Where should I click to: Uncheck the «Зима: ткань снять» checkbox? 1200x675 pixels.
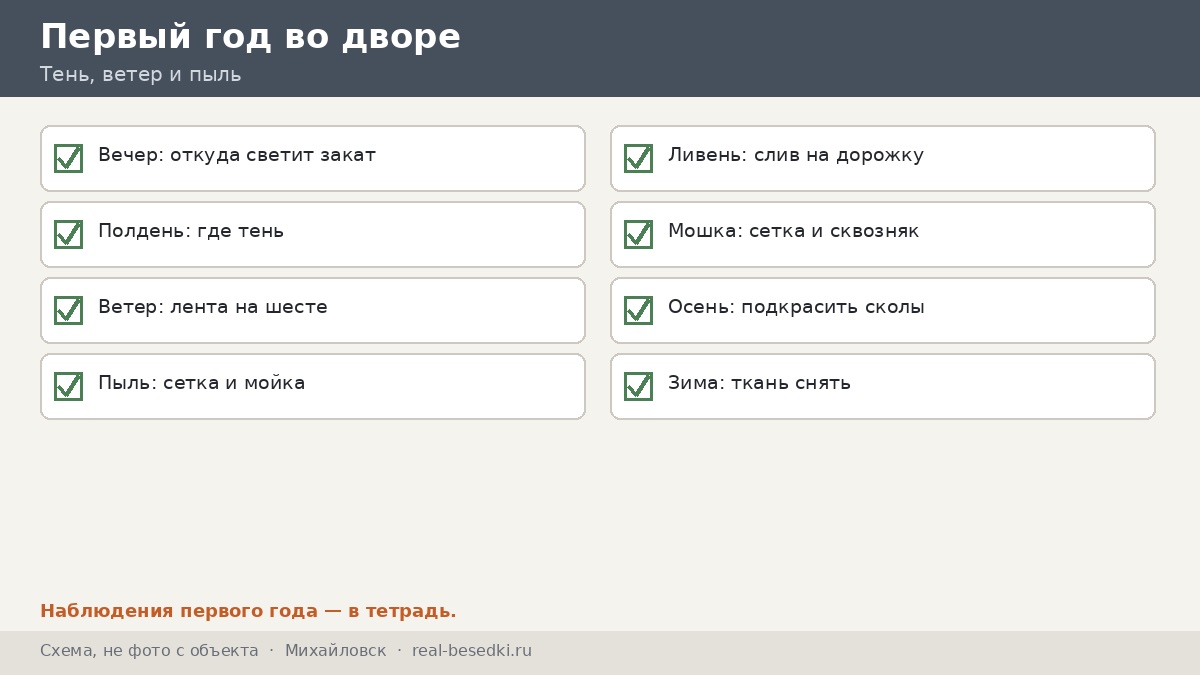click(638, 386)
